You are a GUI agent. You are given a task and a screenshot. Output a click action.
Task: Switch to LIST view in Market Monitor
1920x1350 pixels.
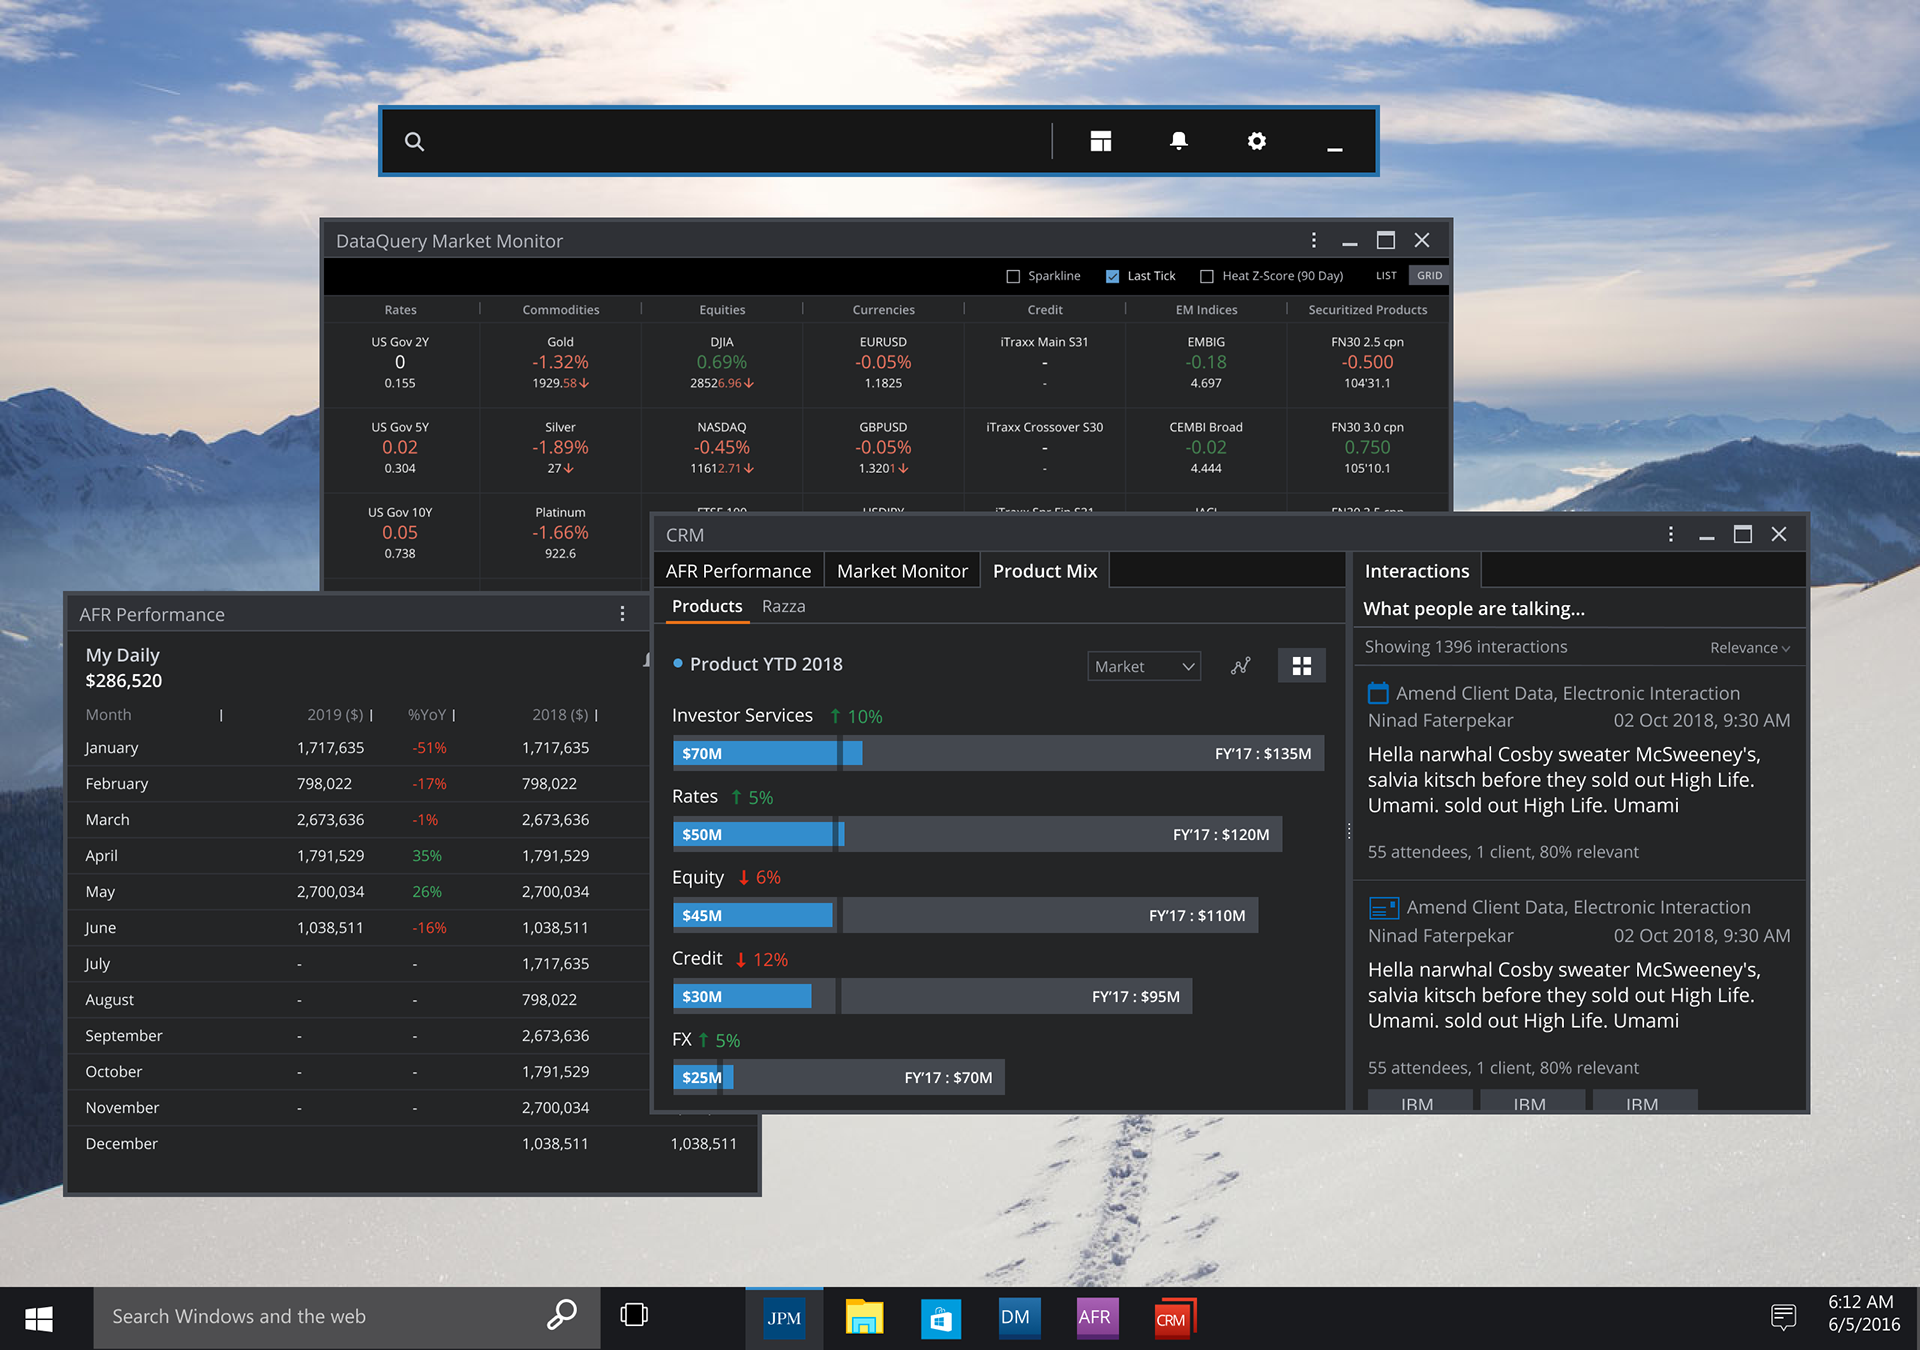[1385, 276]
